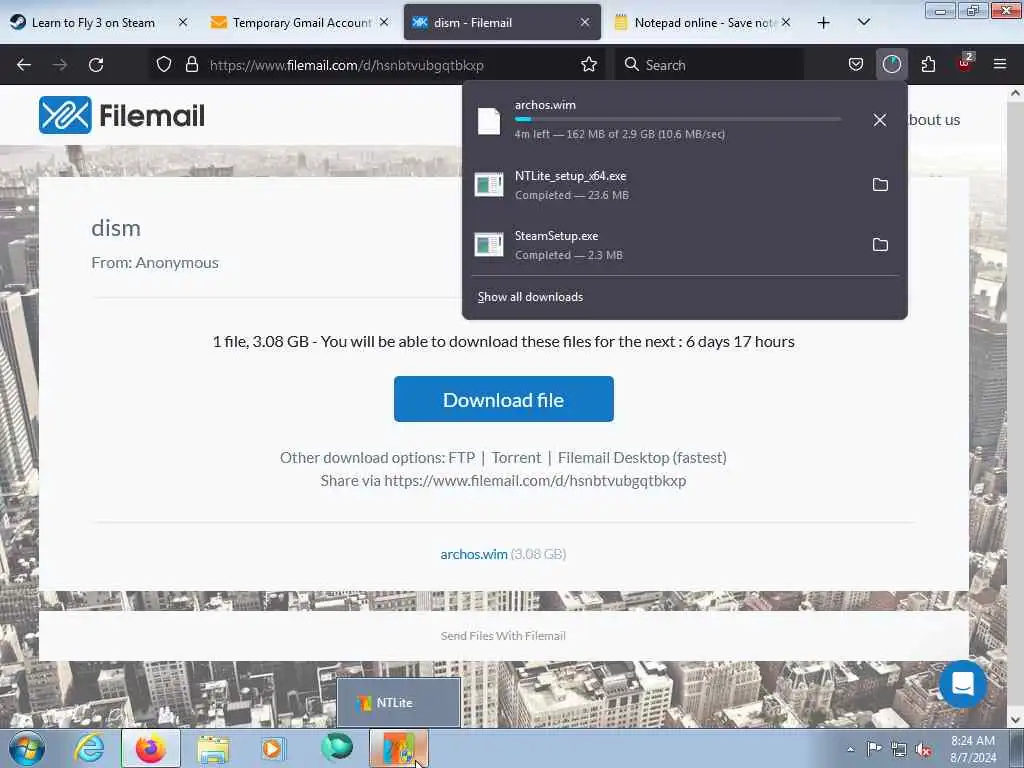Click the share URL text

pyautogui.click(x=535, y=481)
